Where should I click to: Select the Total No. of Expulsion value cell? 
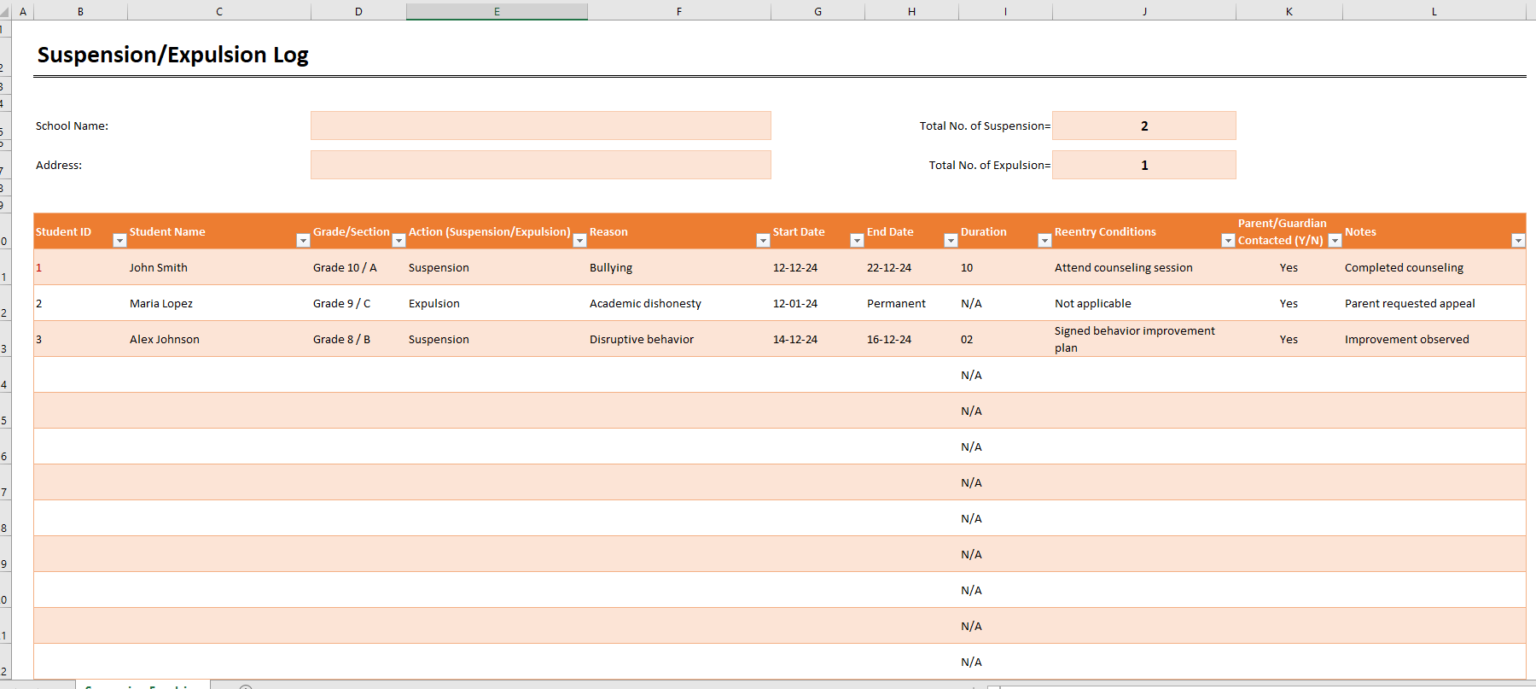[1144, 164]
